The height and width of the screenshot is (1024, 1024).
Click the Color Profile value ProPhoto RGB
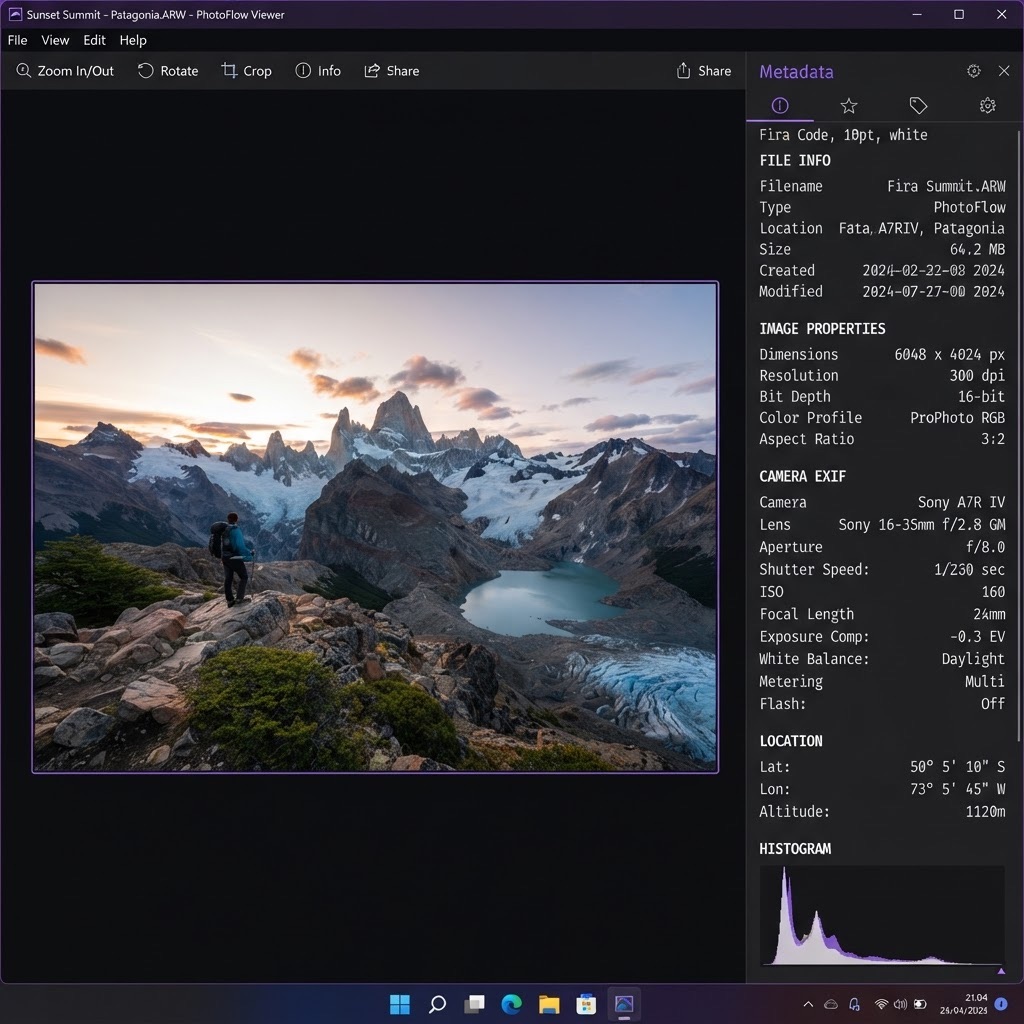tap(957, 417)
